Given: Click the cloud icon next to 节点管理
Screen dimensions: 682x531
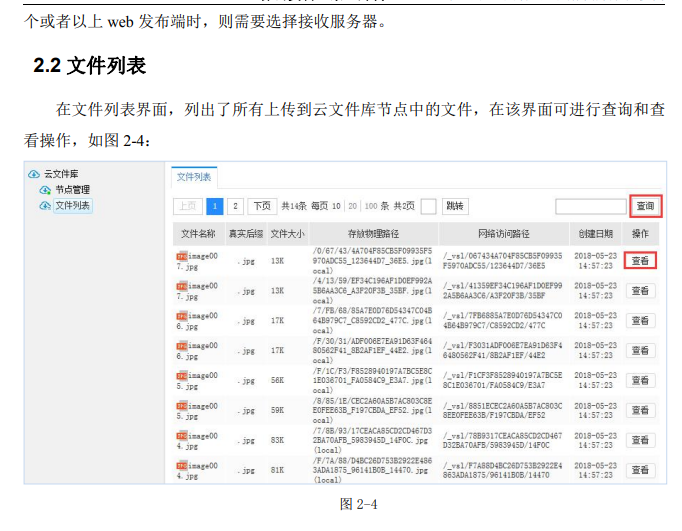Looking at the screenshot, I should pyautogui.click(x=44, y=189).
